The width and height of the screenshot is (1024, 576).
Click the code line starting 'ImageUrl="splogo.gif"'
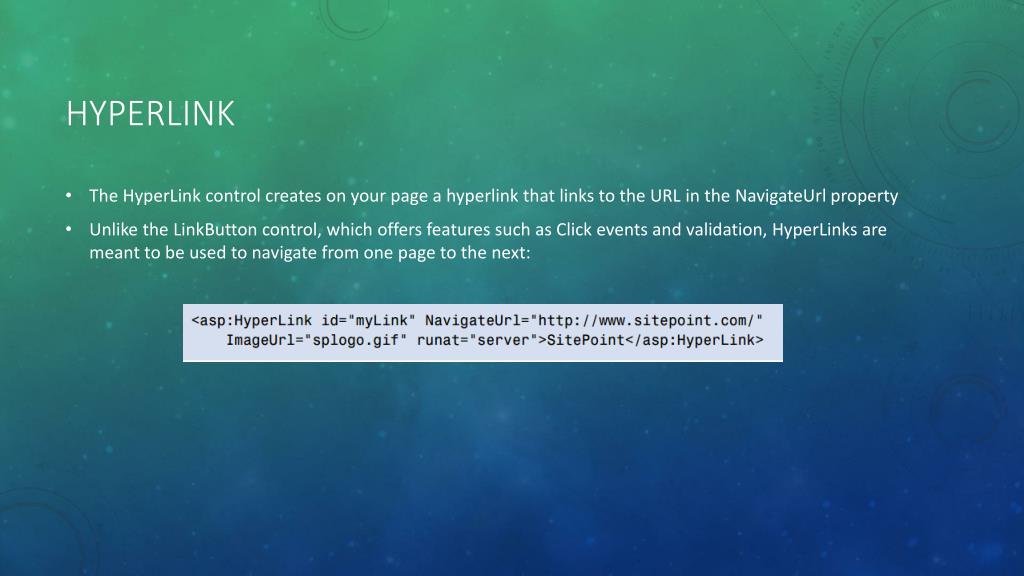click(x=494, y=340)
